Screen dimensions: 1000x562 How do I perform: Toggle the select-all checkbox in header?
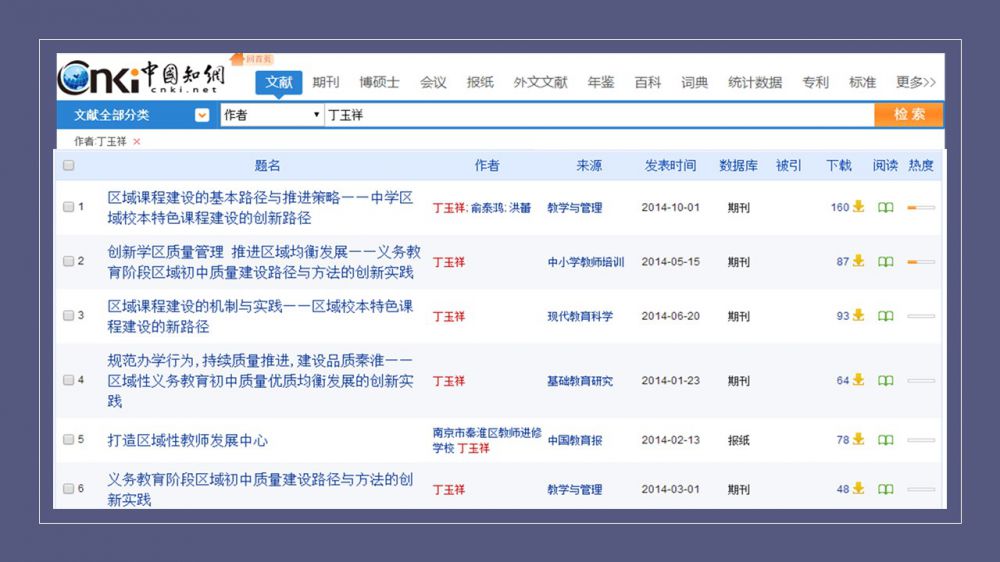pos(69,166)
